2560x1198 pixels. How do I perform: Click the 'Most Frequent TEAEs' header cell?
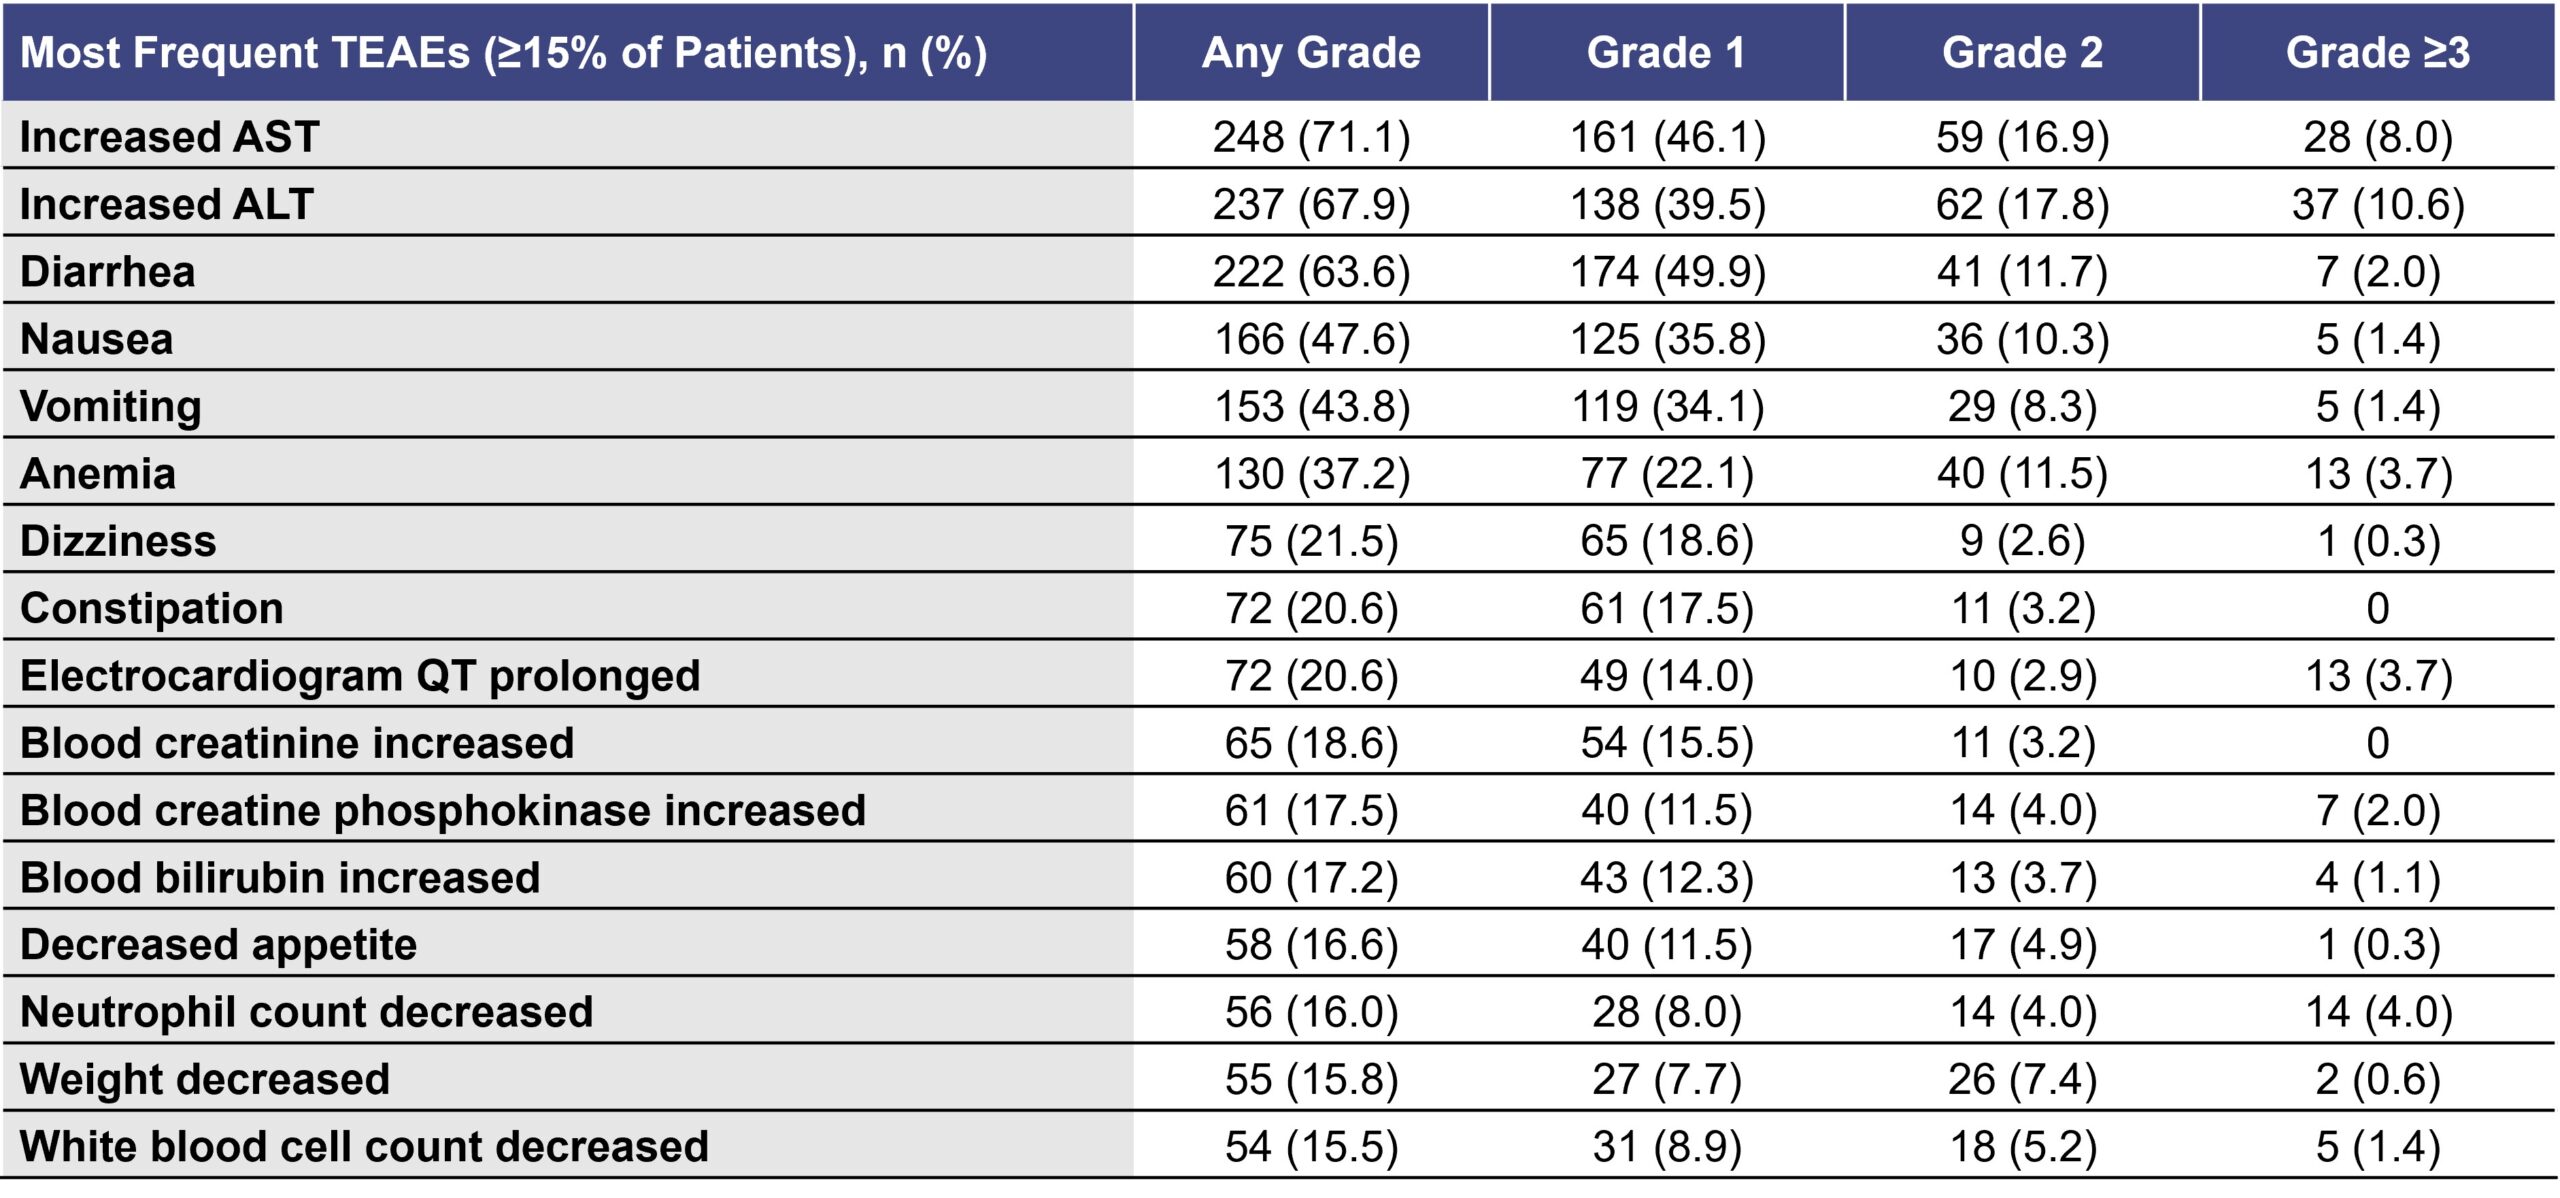click(504, 52)
